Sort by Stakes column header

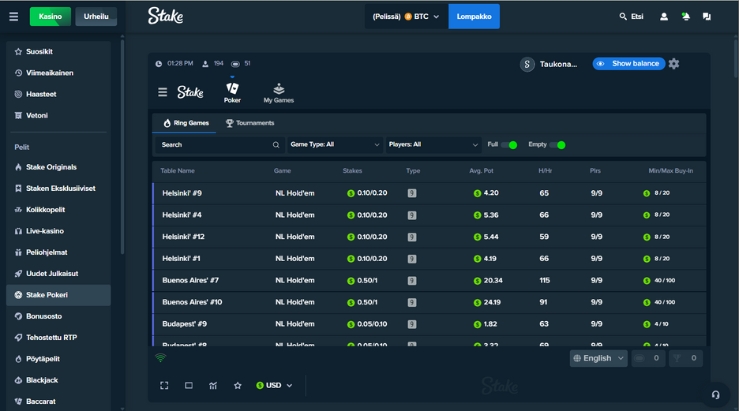click(x=352, y=171)
